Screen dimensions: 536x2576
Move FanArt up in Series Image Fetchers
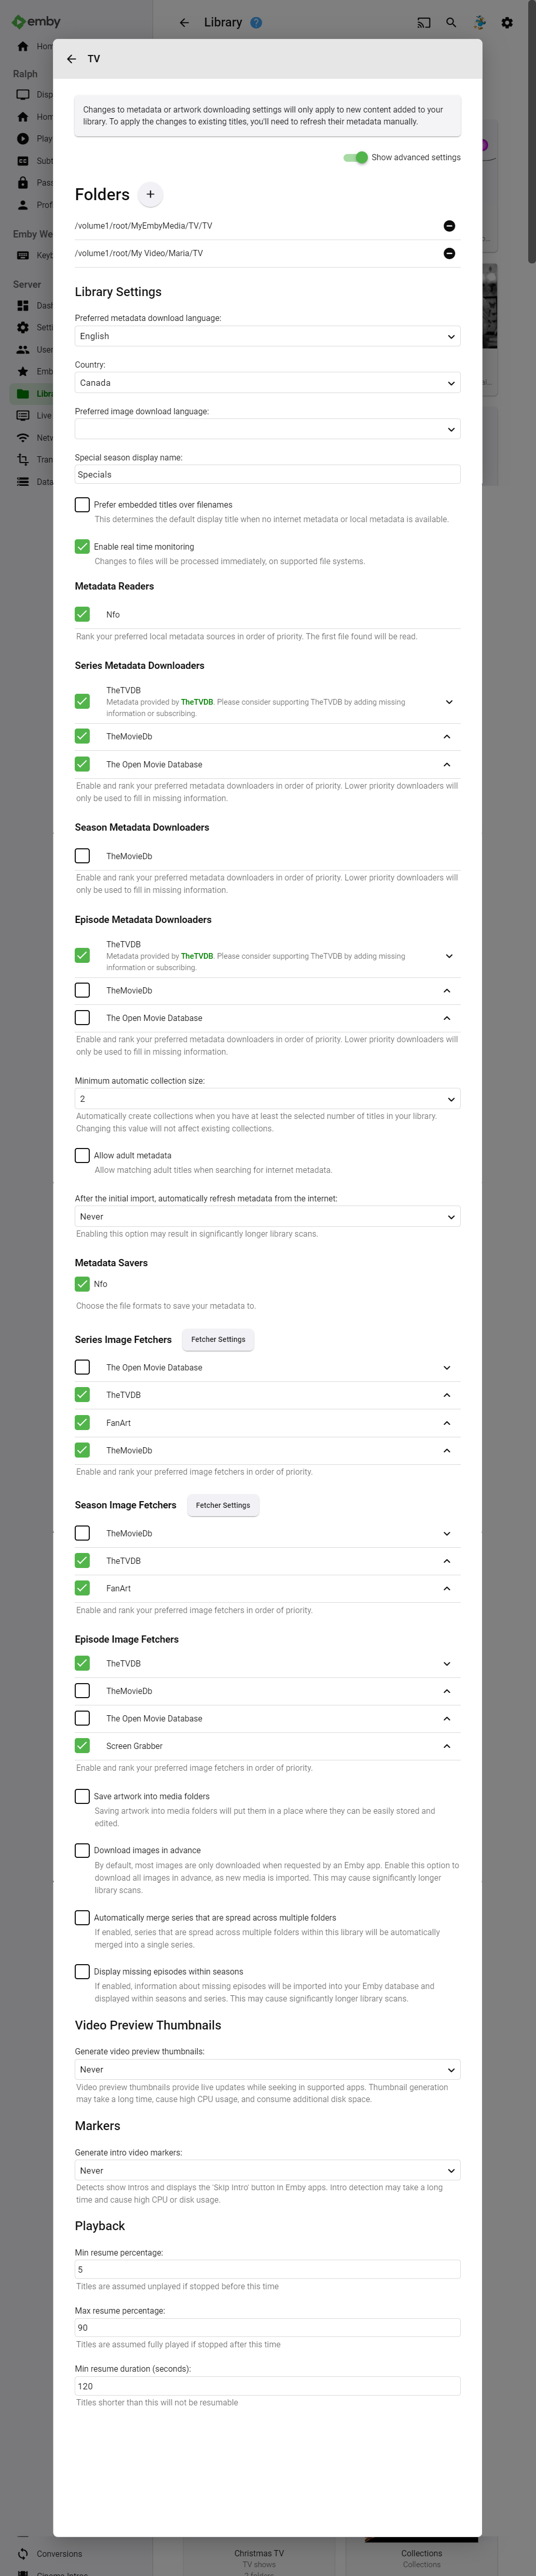447,1423
